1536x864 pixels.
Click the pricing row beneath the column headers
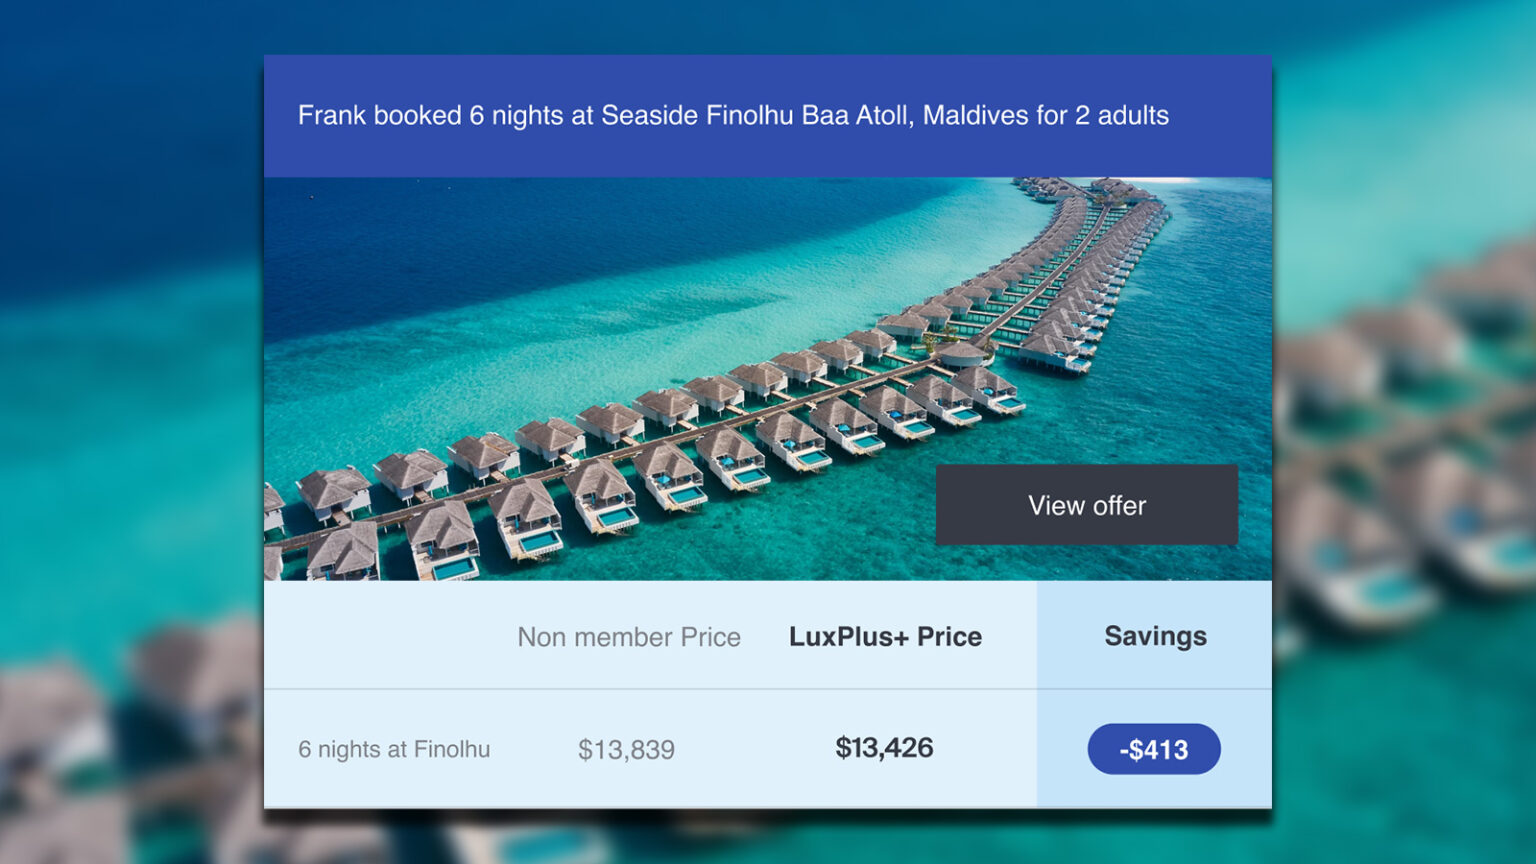click(x=767, y=748)
